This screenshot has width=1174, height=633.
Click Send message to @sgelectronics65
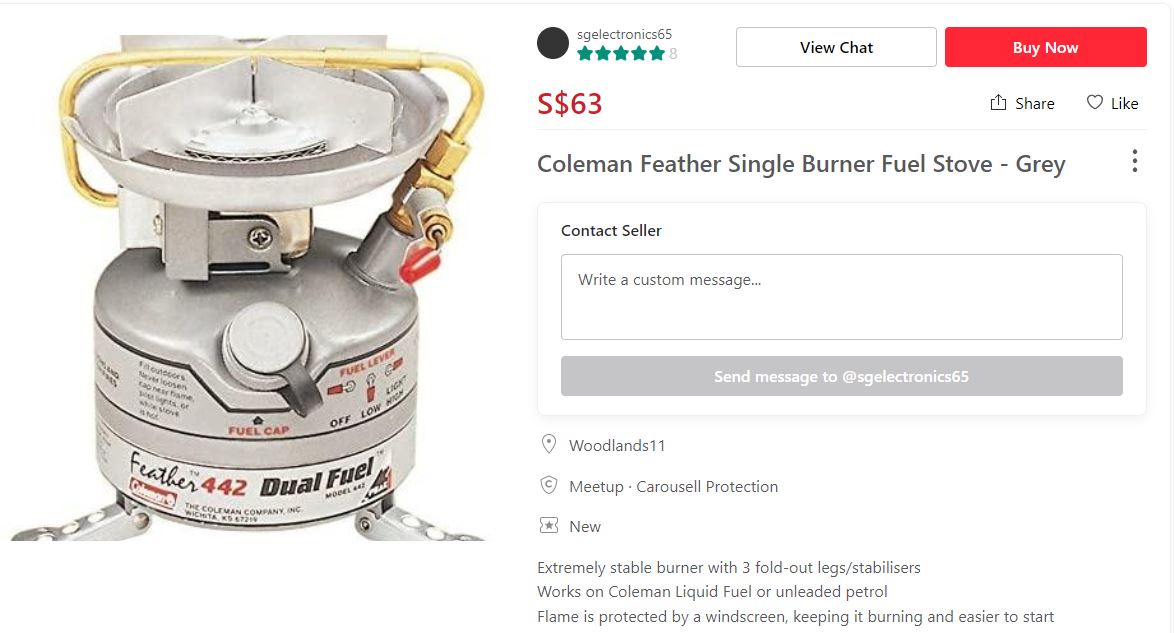[x=841, y=376]
